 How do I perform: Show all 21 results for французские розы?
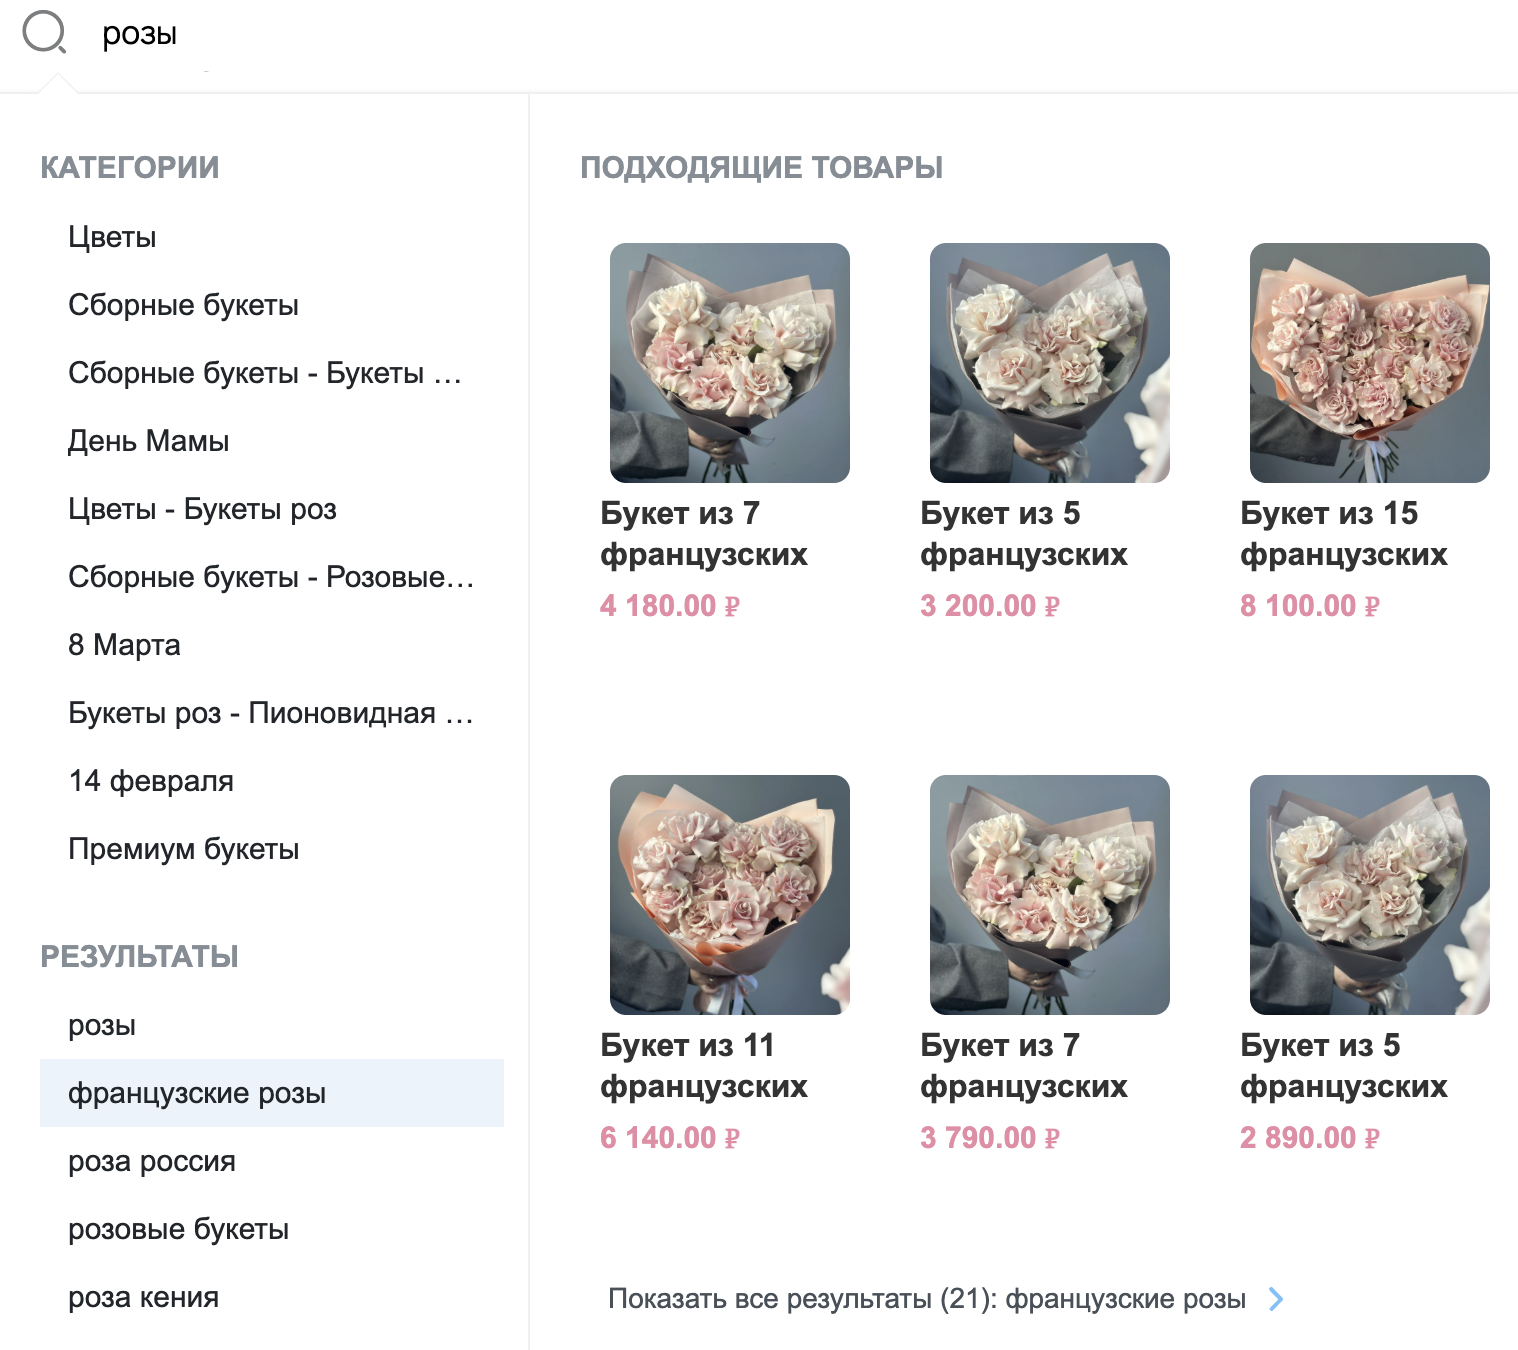coord(927,1299)
